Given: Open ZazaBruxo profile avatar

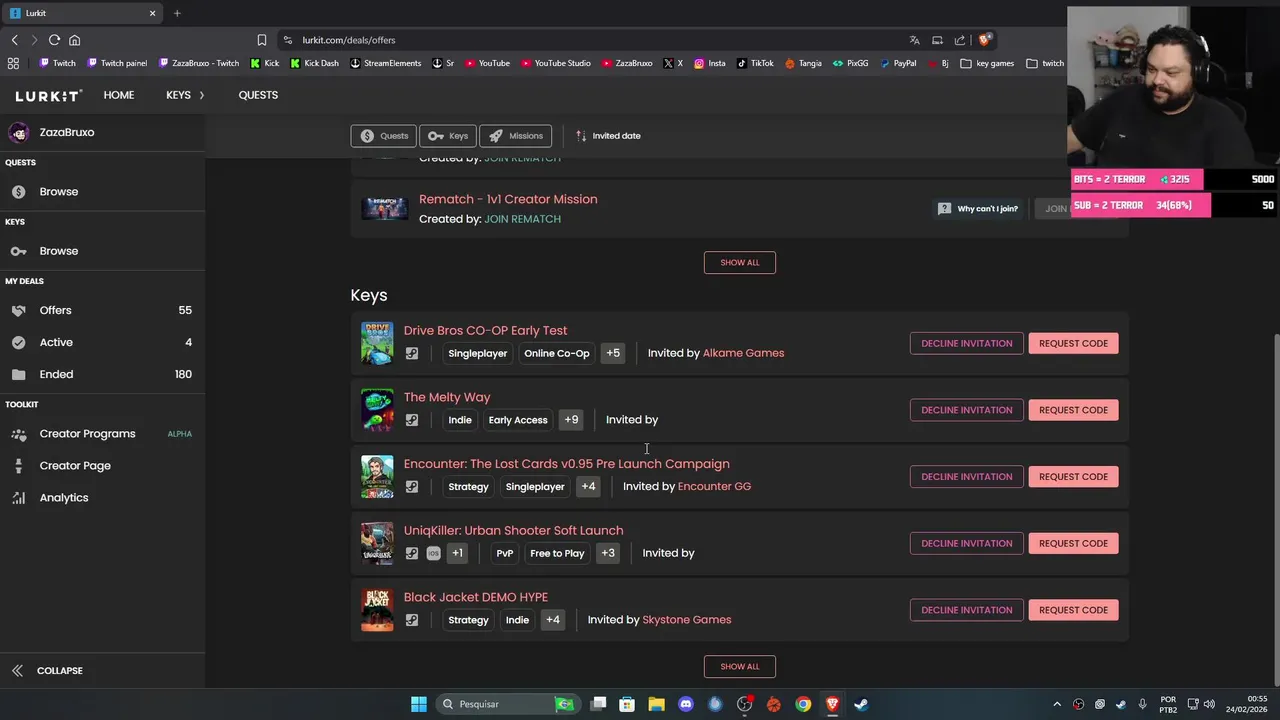Looking at the screenshot, I should click(x=18, y=132).
